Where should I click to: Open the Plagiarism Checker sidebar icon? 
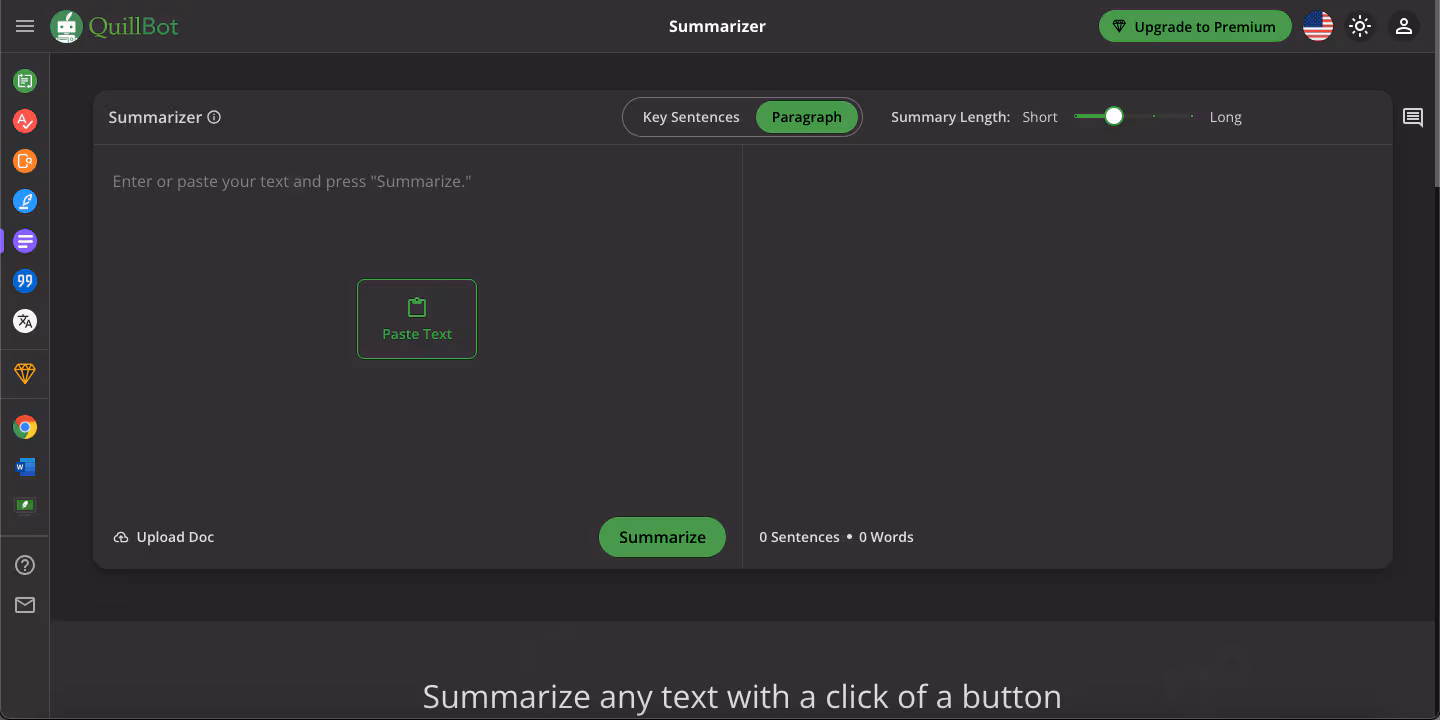pos(25,161)
